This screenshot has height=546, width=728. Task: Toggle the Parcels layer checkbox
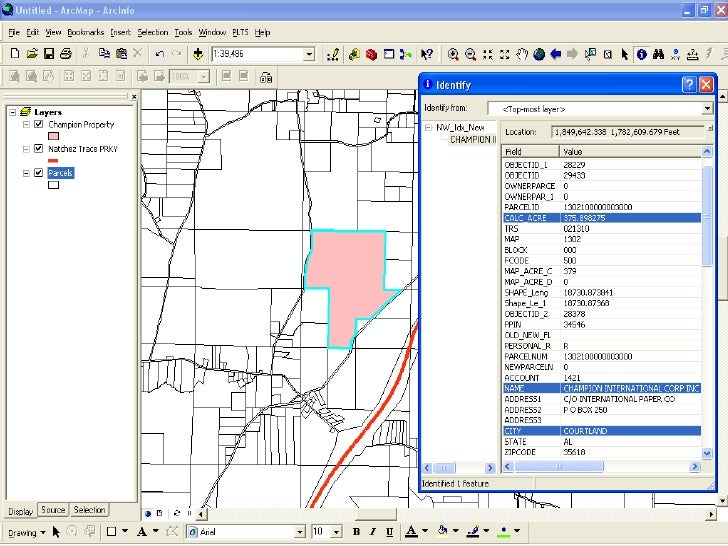click(39, 173)
